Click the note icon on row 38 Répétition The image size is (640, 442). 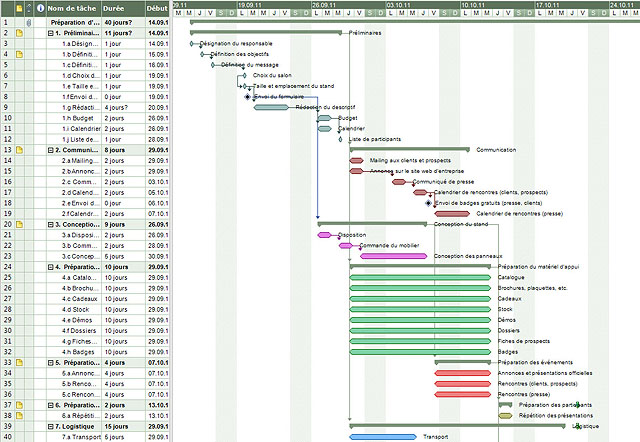click(x=19, y=415)
